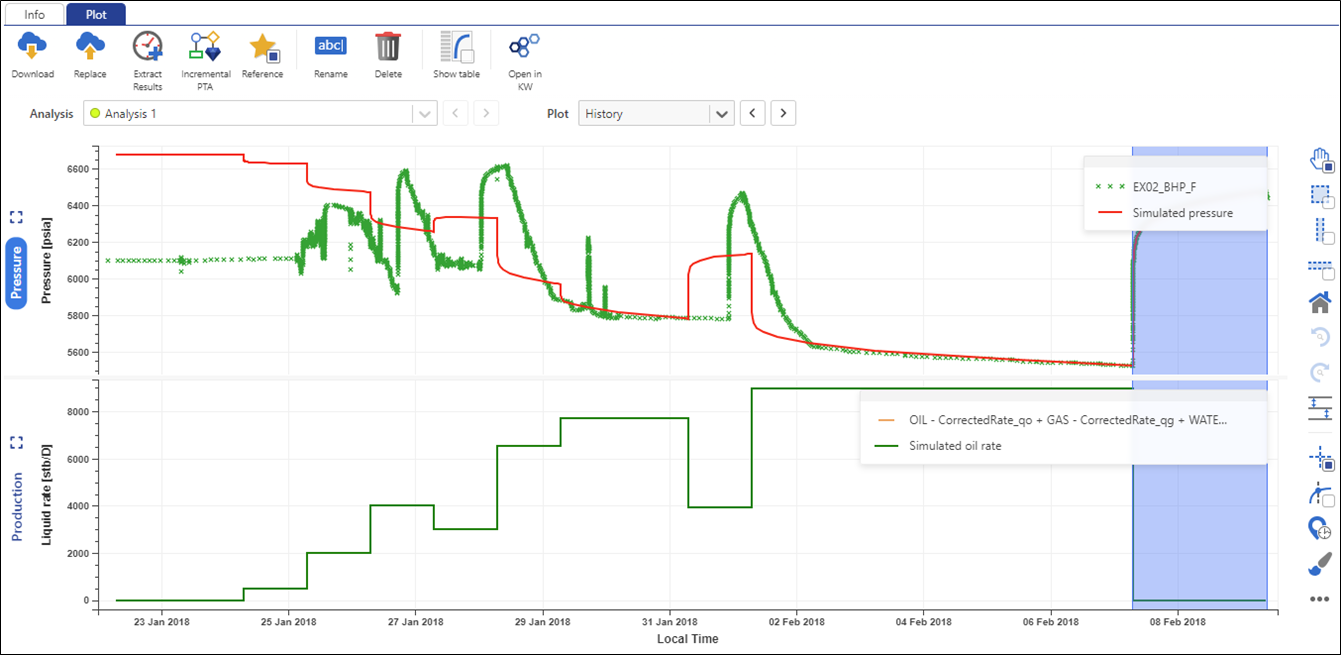Select the Plot tab
Screen dimensions: 1341x655
(96, 15)
